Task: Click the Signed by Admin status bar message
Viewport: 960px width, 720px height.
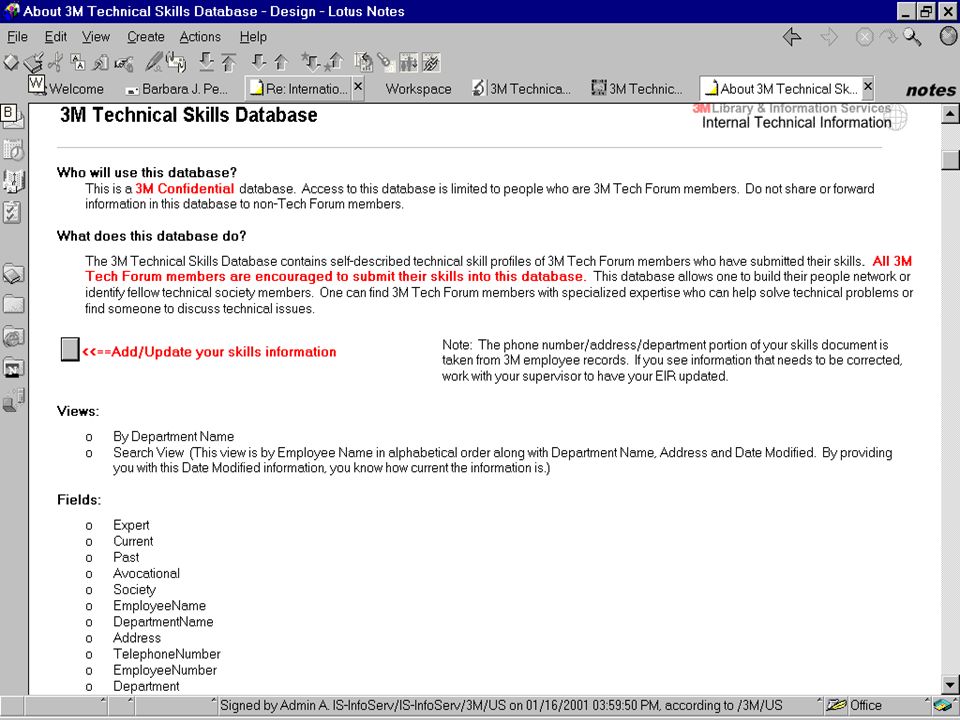Action: pyautogui.click(x=501, y=705)
